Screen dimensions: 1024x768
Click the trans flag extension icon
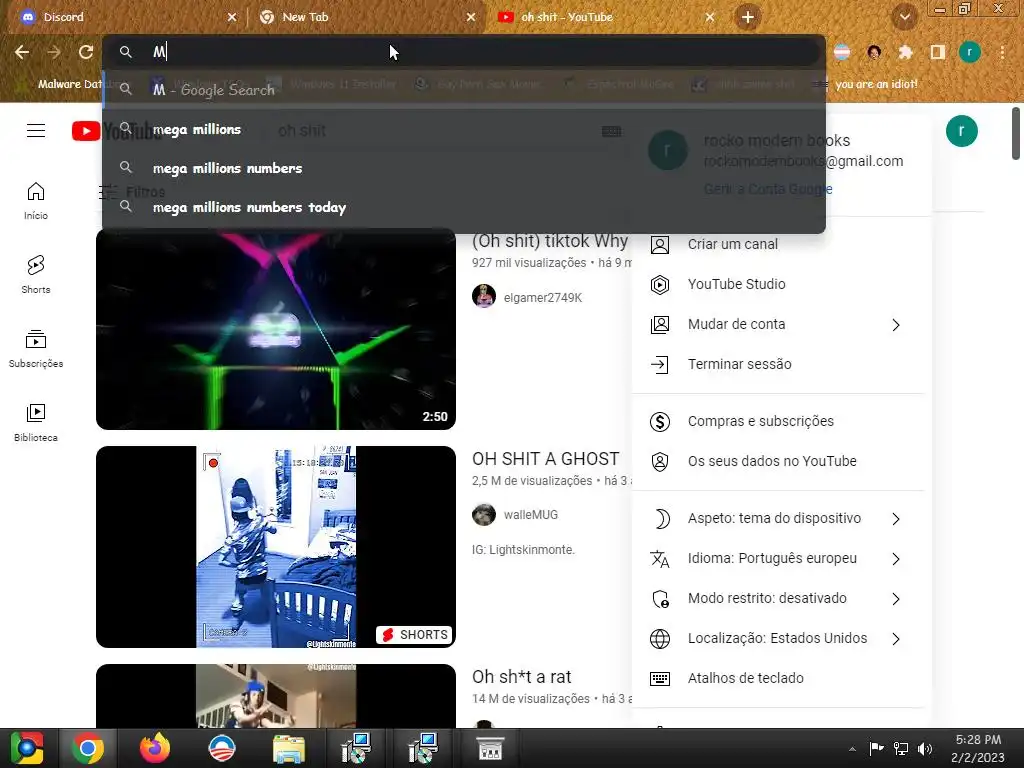842,52
